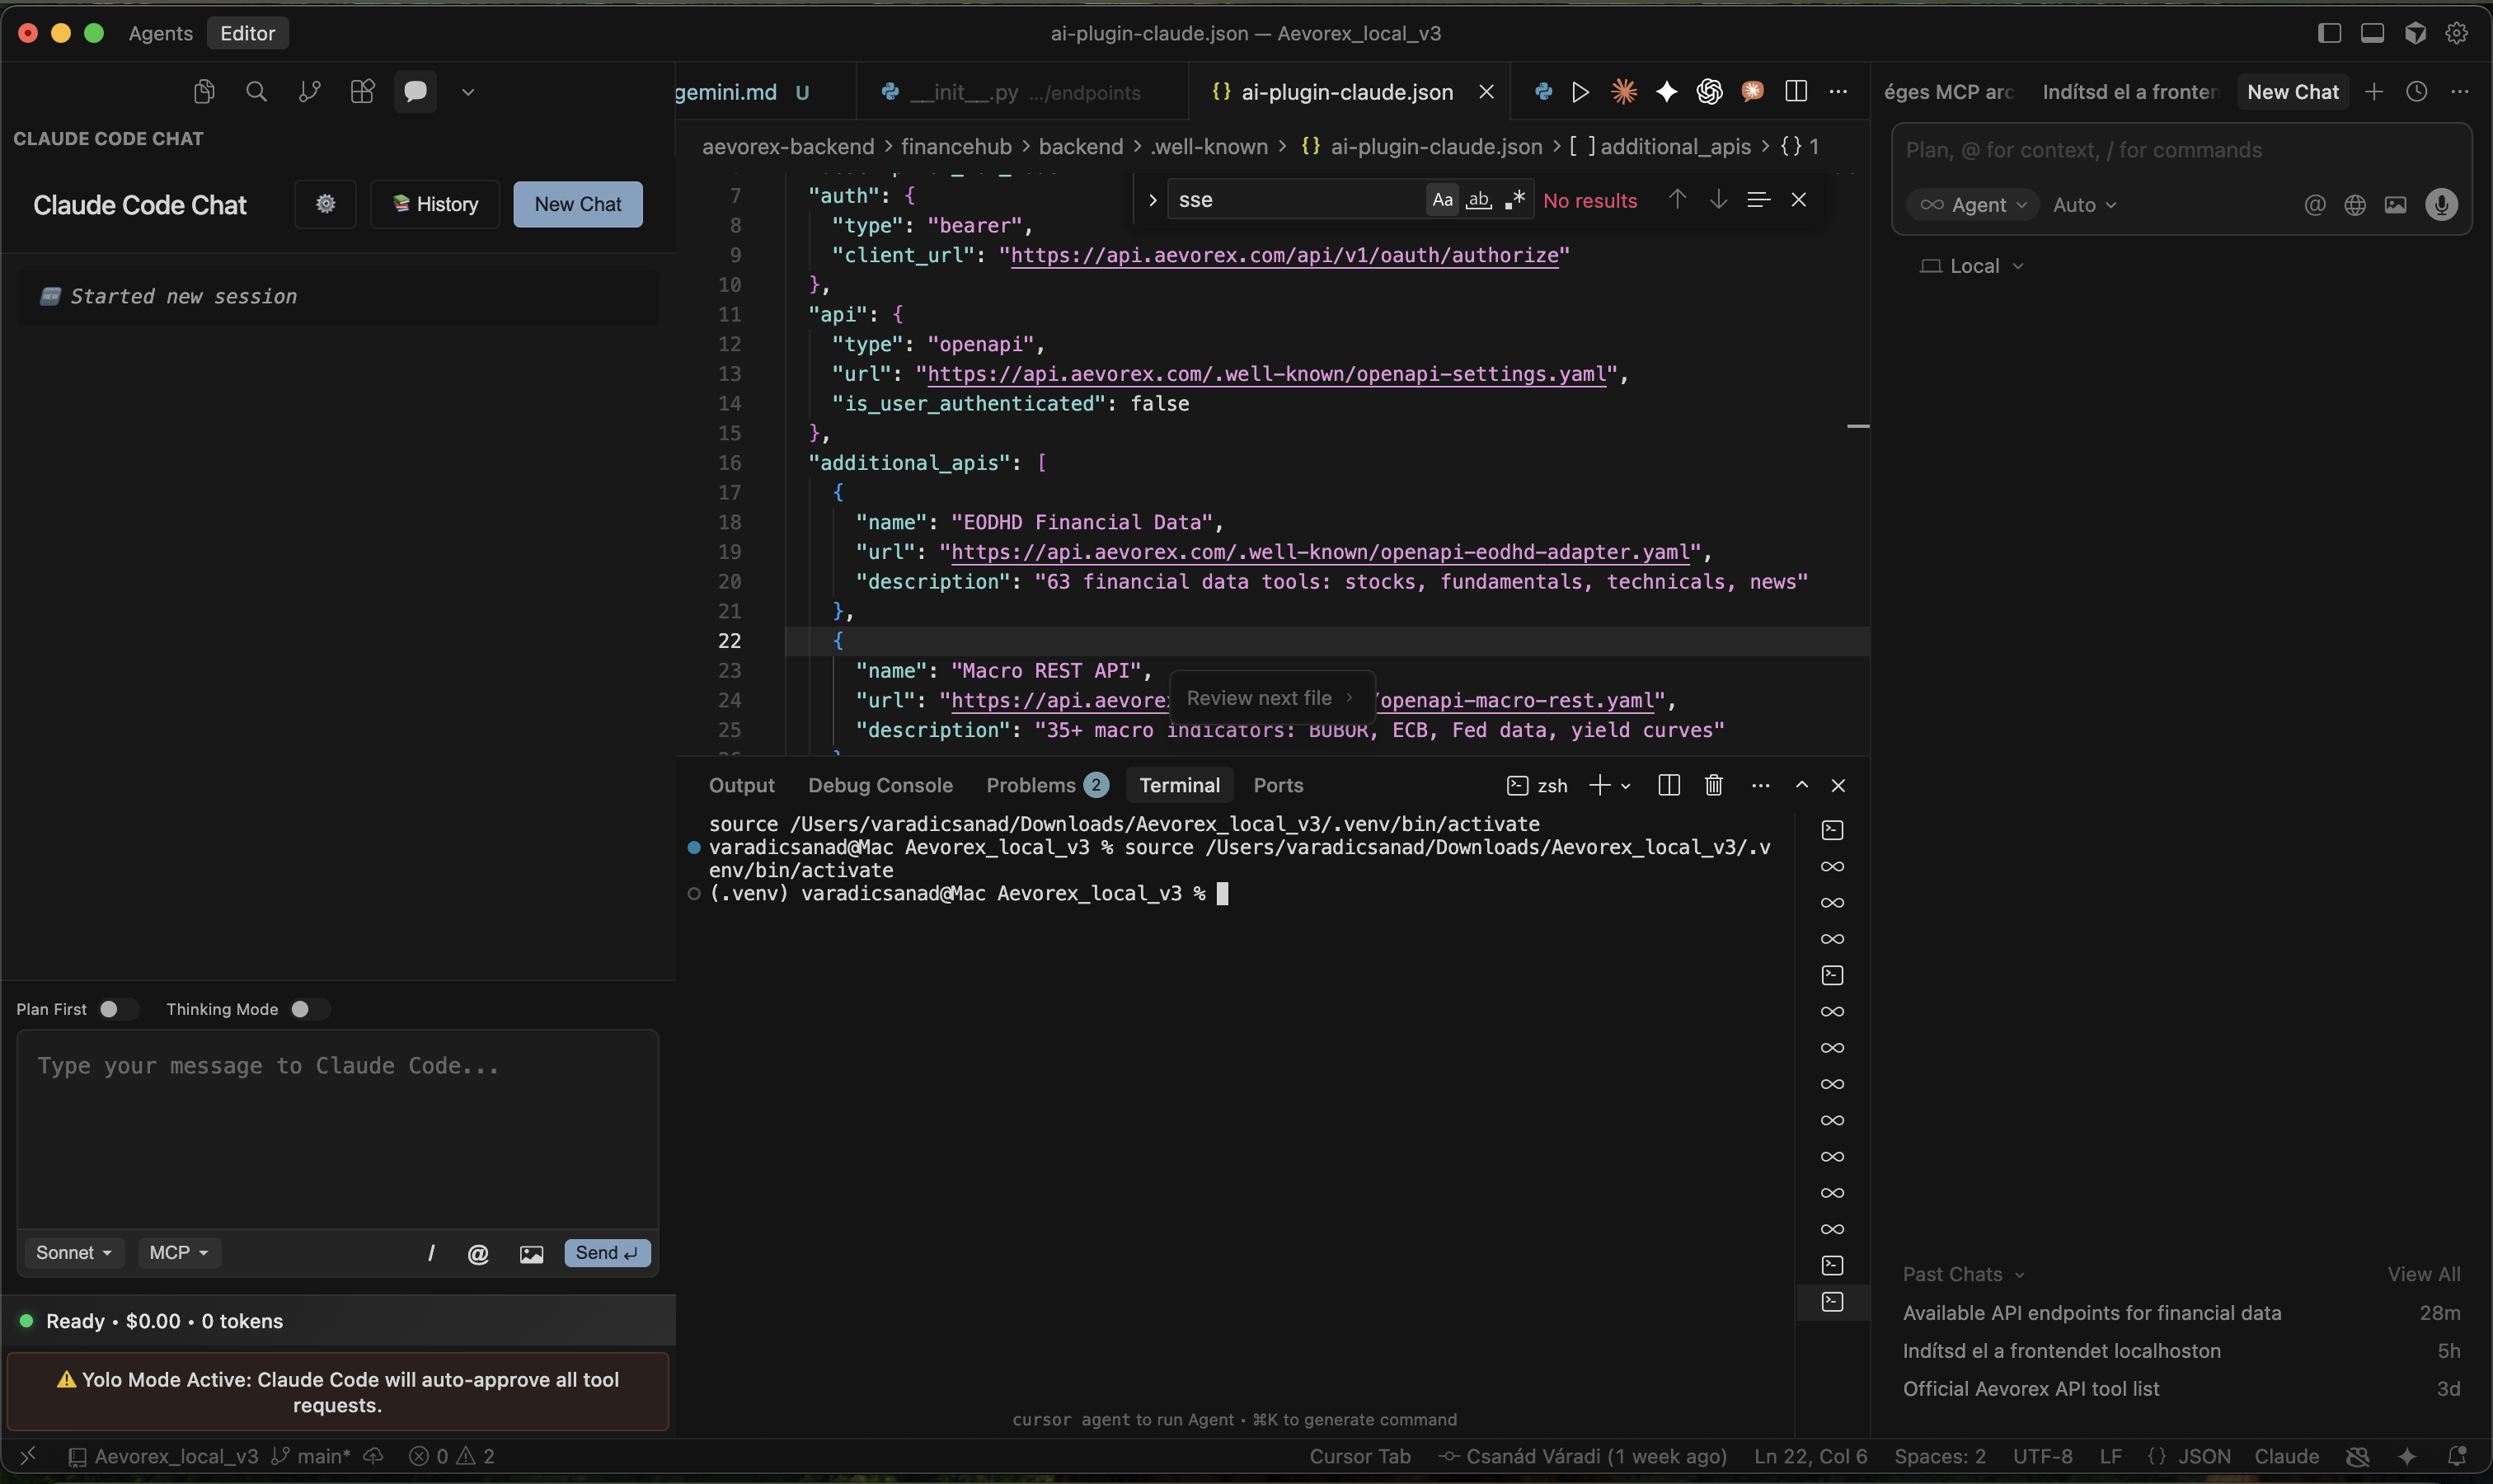2493x1484 pixels.
Task: Open the Extensions icon in the sidebar
Action: [362, 91]
